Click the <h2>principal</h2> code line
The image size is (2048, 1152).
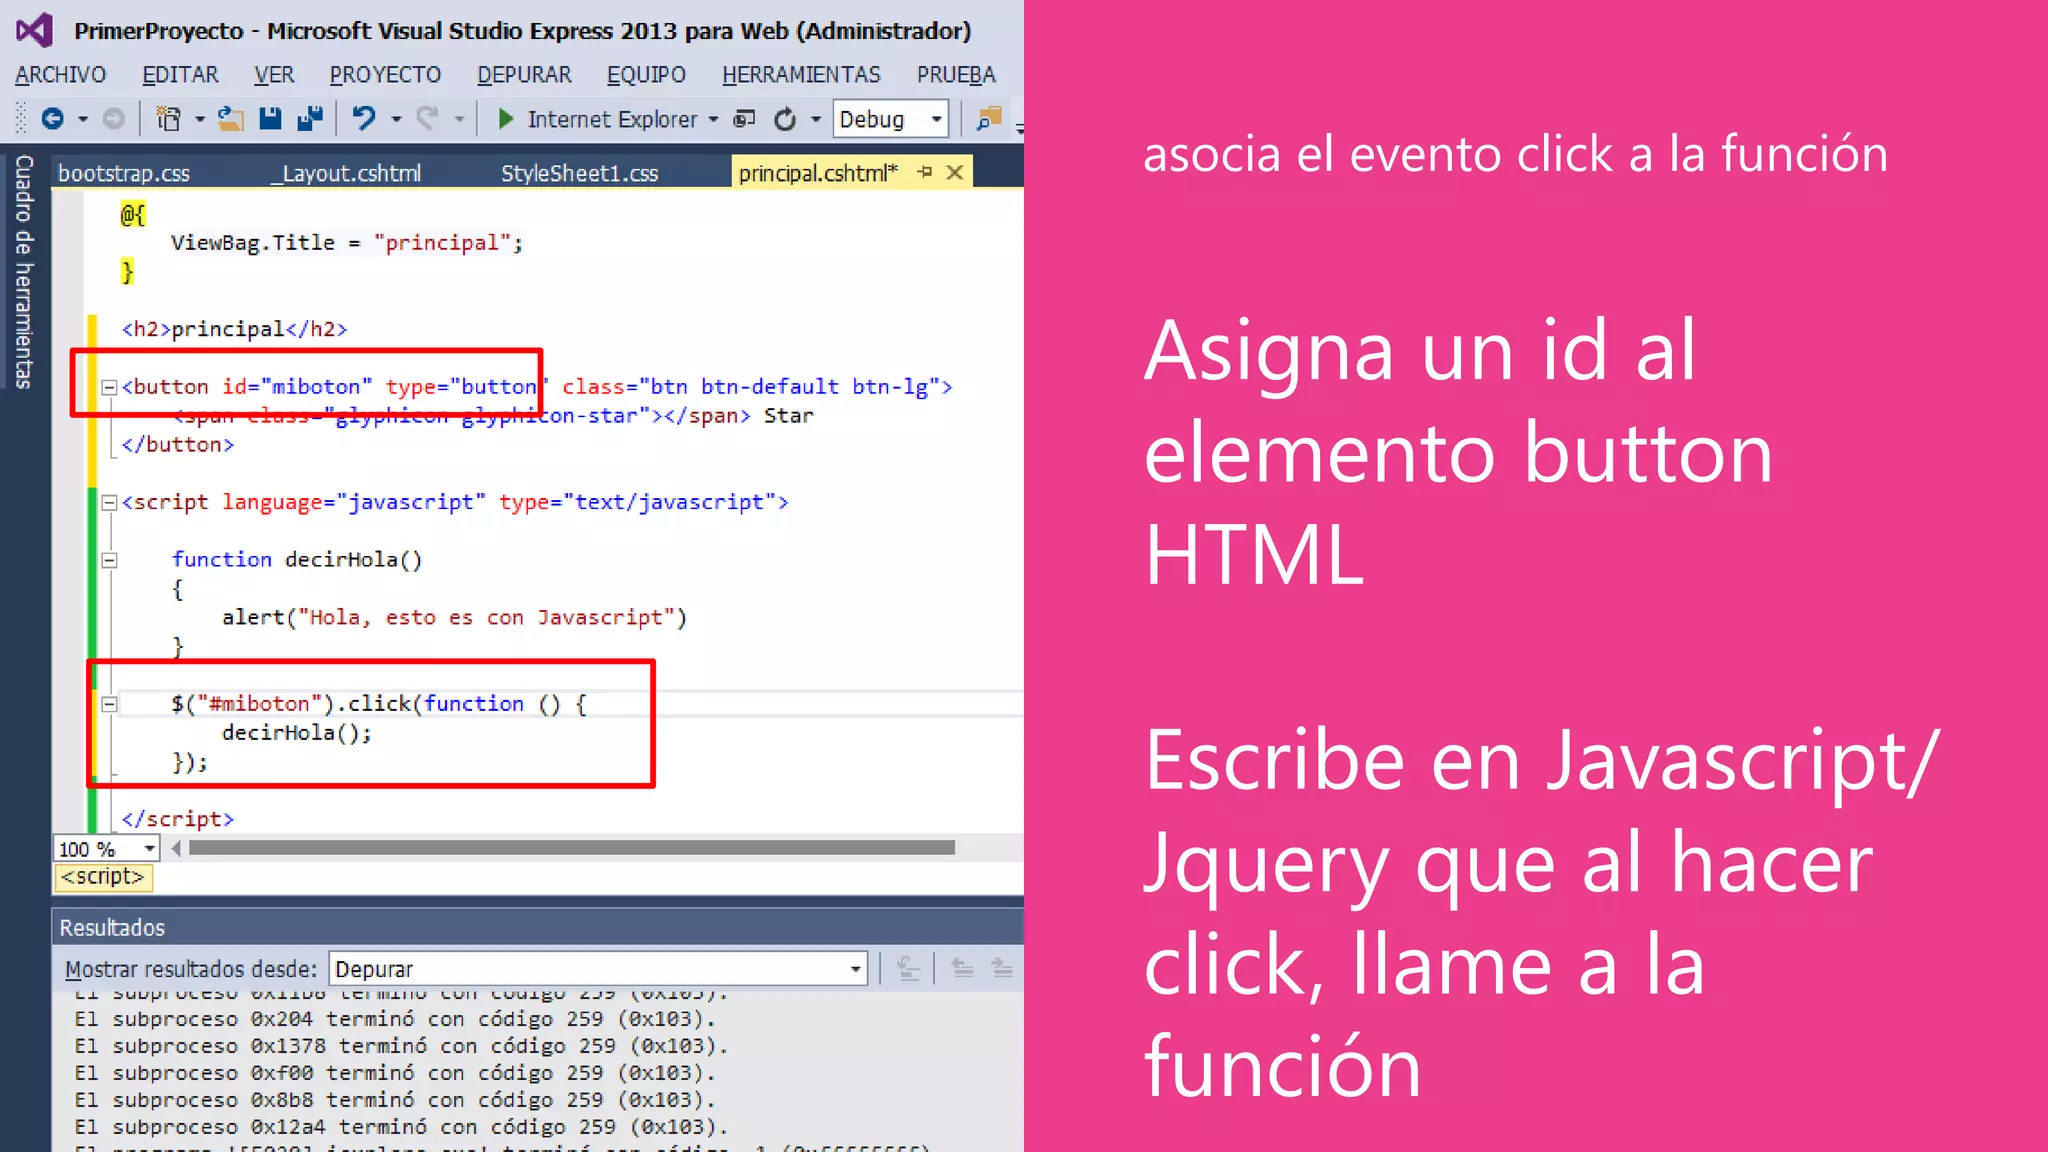pos(234,330)
